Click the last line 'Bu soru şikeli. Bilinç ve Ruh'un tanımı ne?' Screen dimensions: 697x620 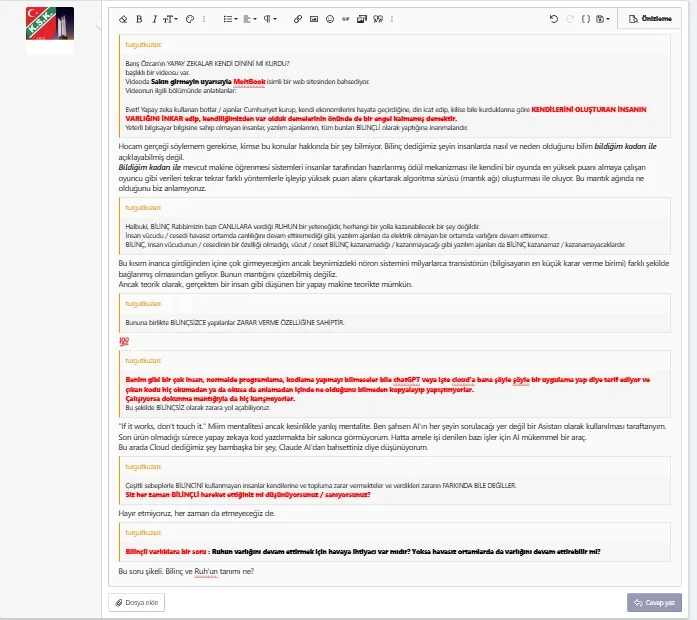click(x=186, y=571)
